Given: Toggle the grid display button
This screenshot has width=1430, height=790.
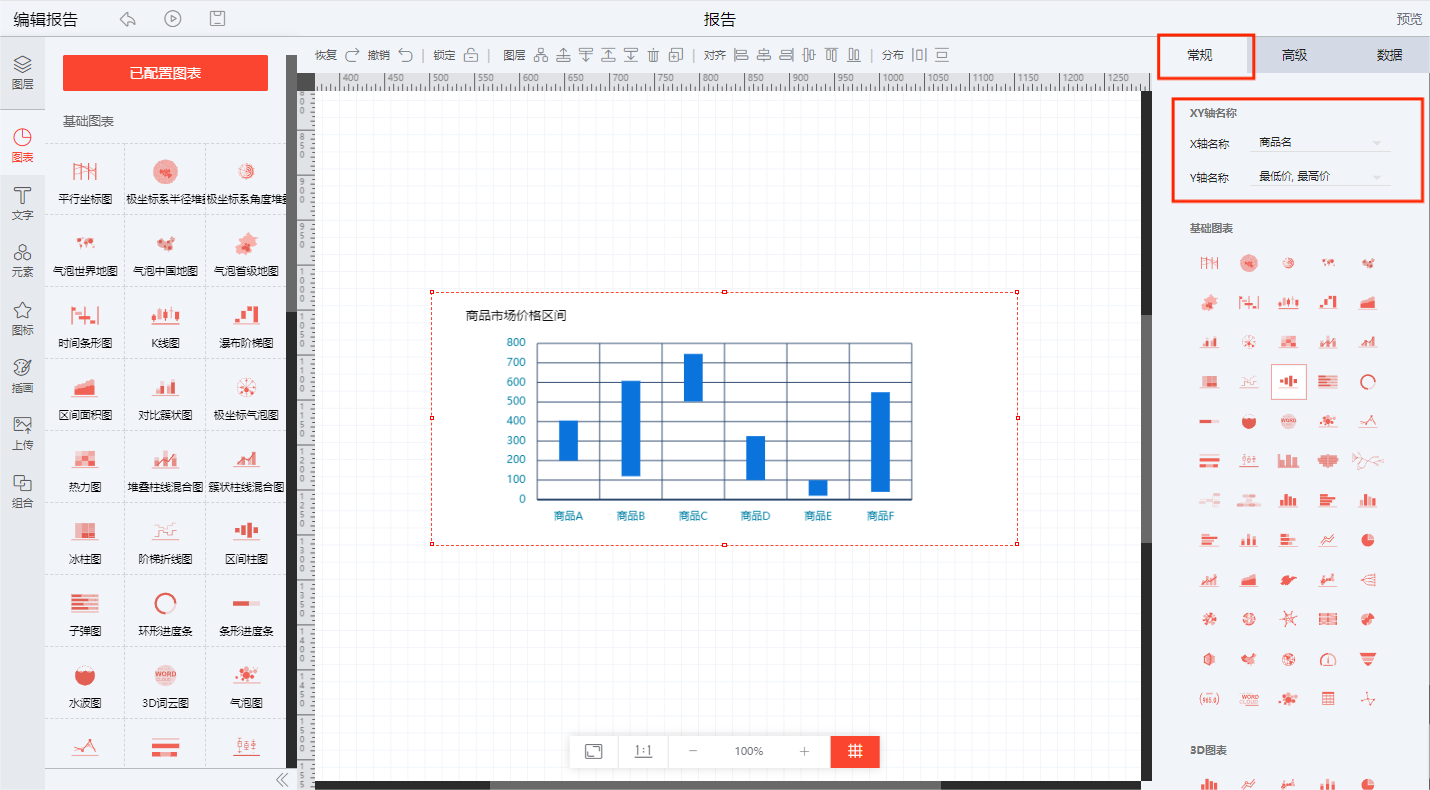Looking at the screenshot, I should tap(855, 751).
